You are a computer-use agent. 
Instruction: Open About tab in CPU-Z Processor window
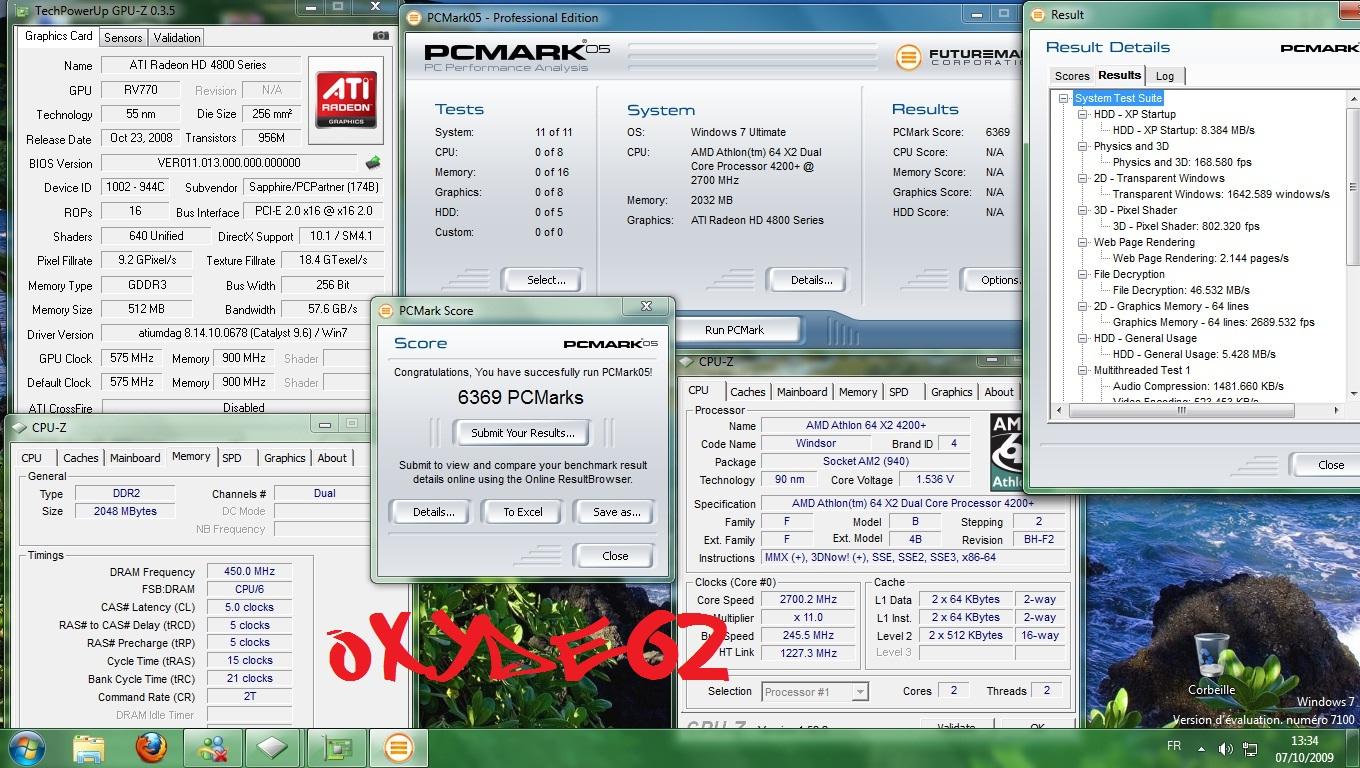tap(998, 392)
